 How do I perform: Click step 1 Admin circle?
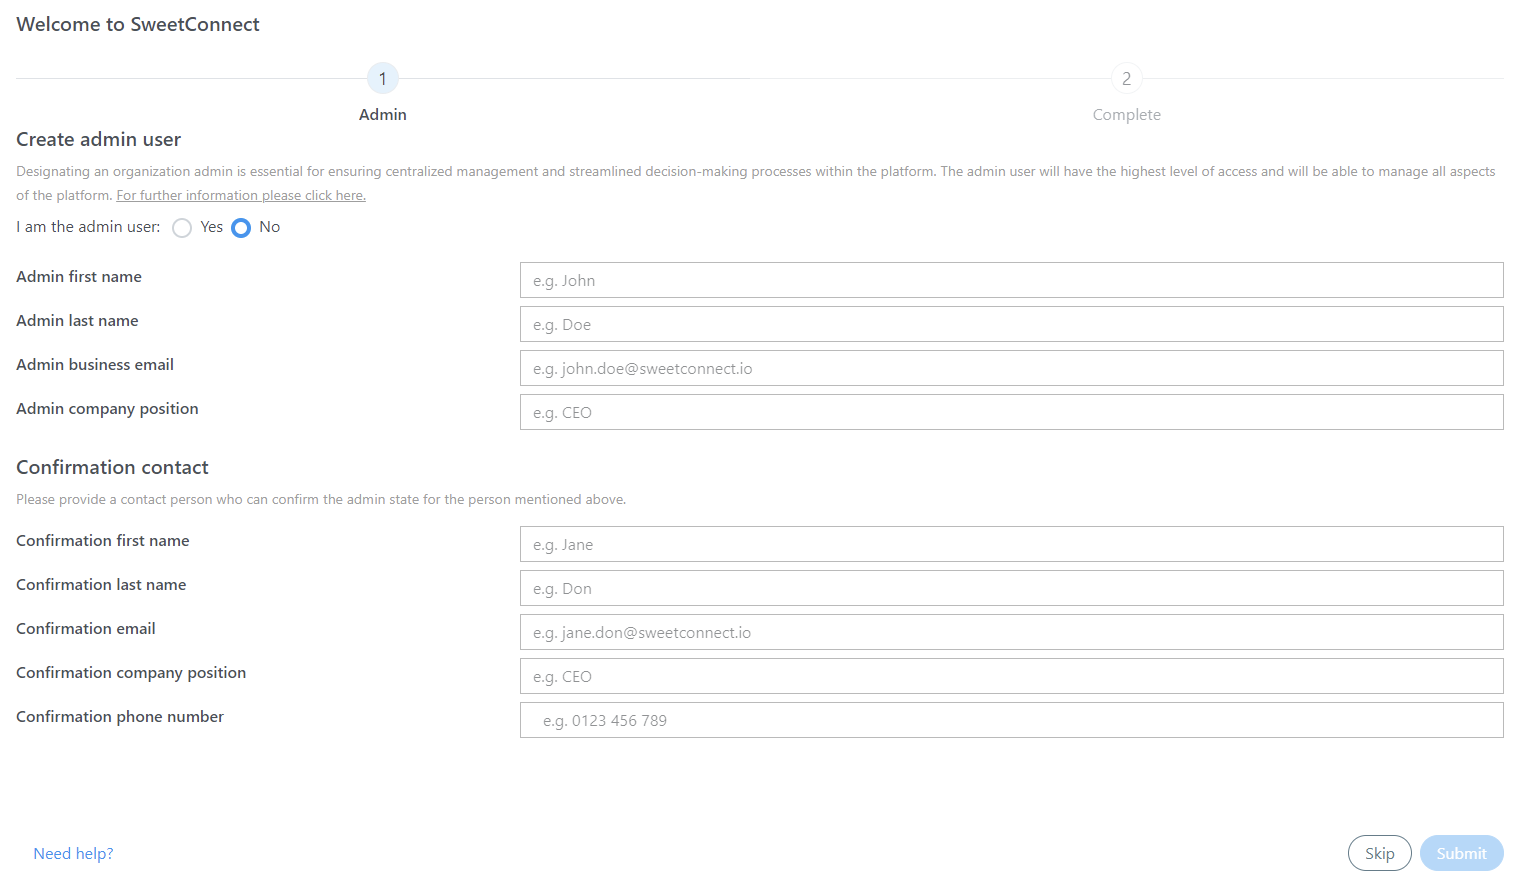383,78
